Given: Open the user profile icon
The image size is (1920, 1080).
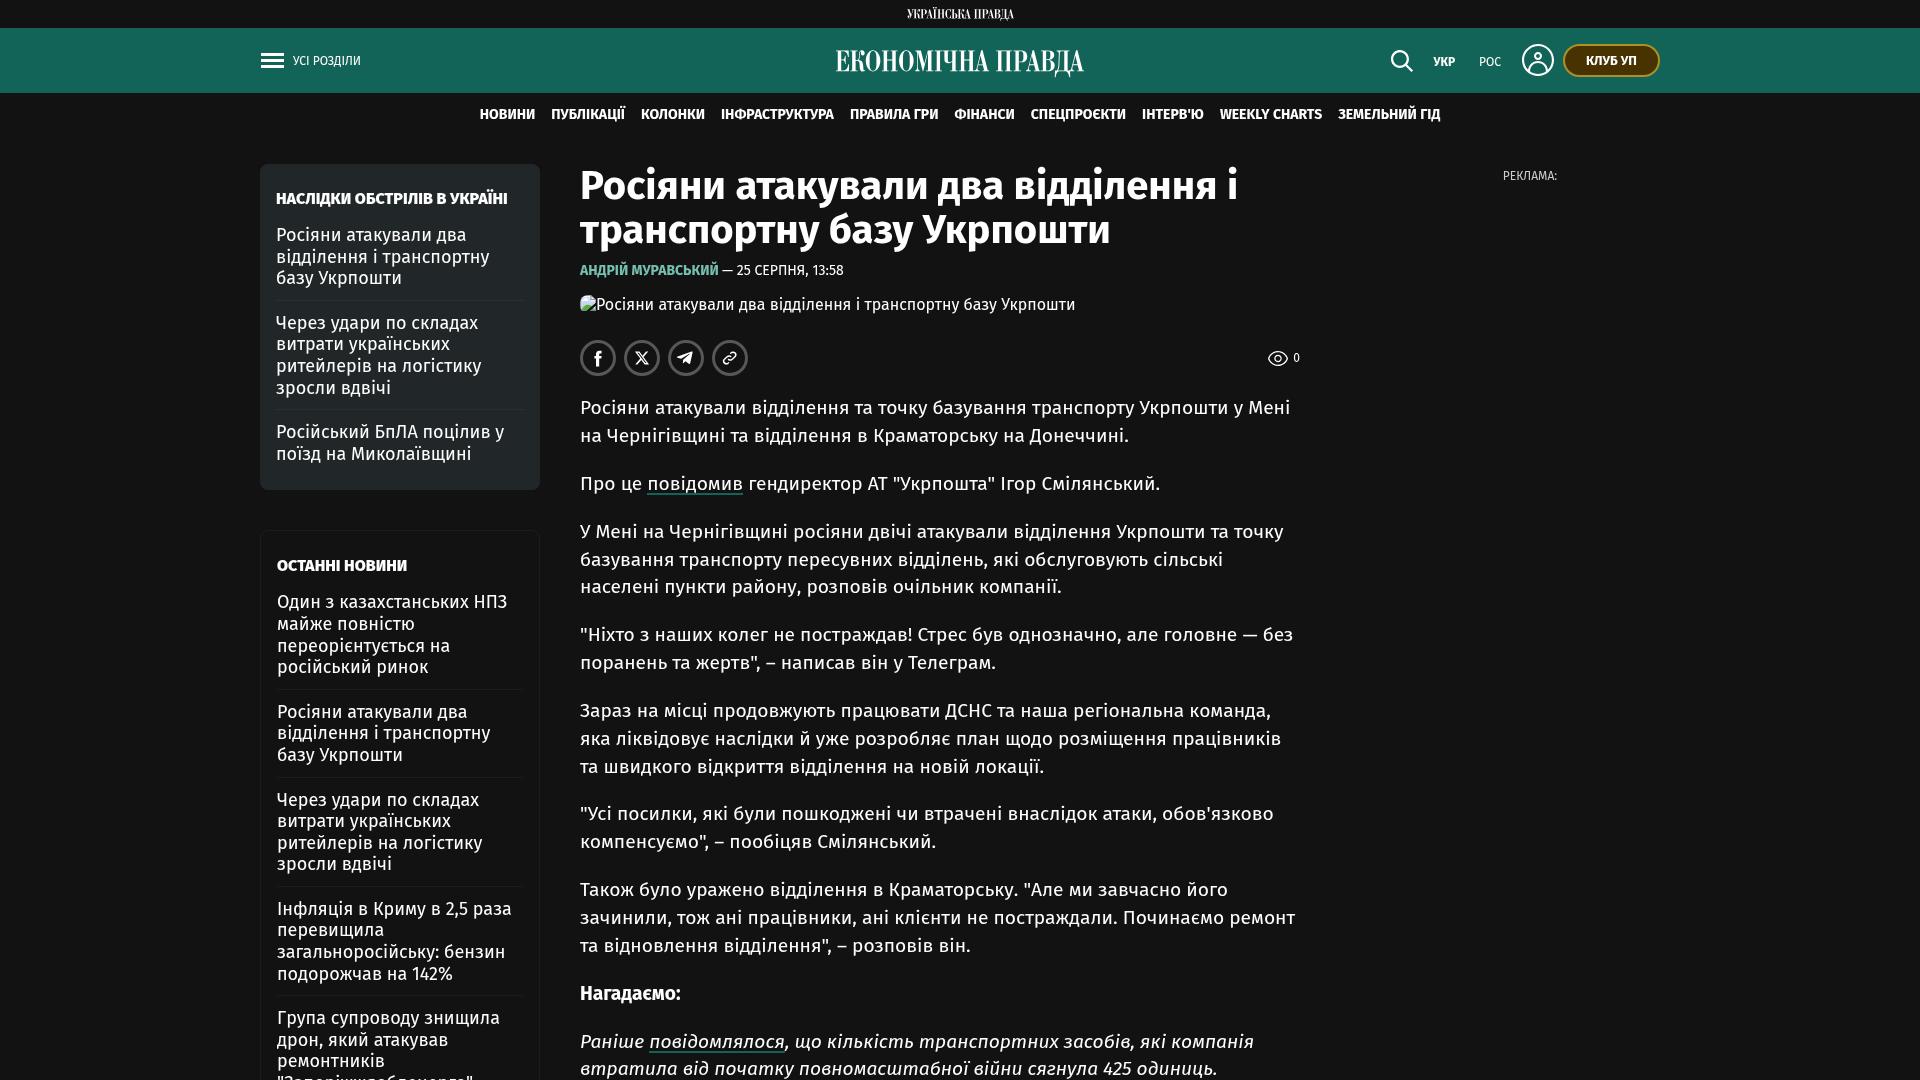Looking at the screenshot, I should click(1537, 60).
